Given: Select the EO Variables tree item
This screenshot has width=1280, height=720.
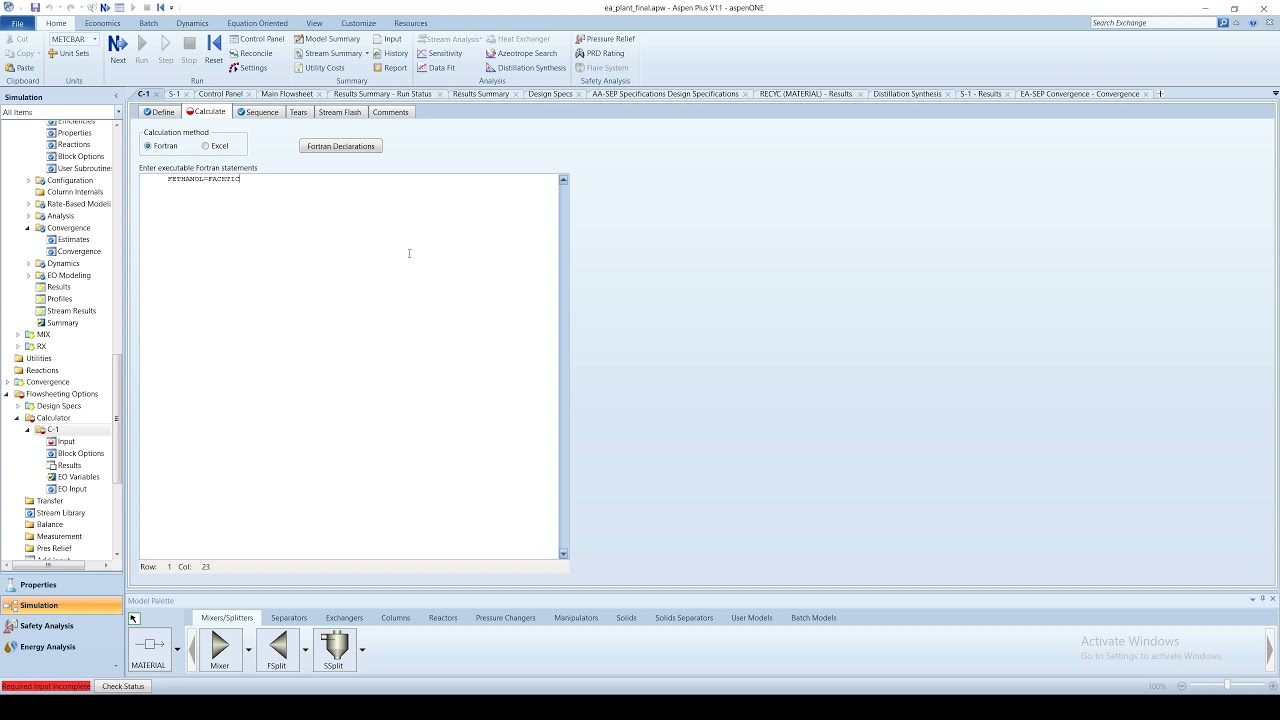Looking at the screenshot, I should (x=72, y=477).
